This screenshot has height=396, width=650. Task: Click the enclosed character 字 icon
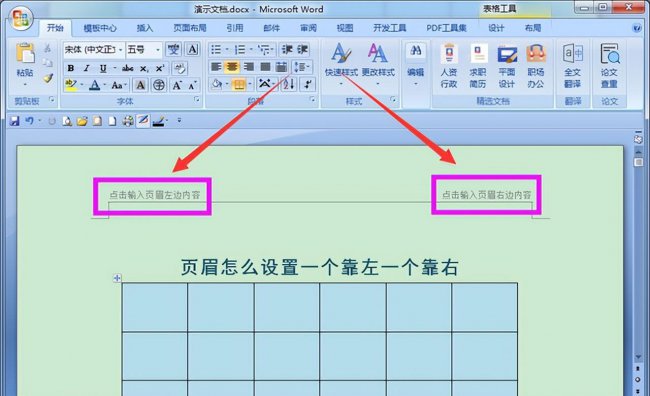pos(159,85)
